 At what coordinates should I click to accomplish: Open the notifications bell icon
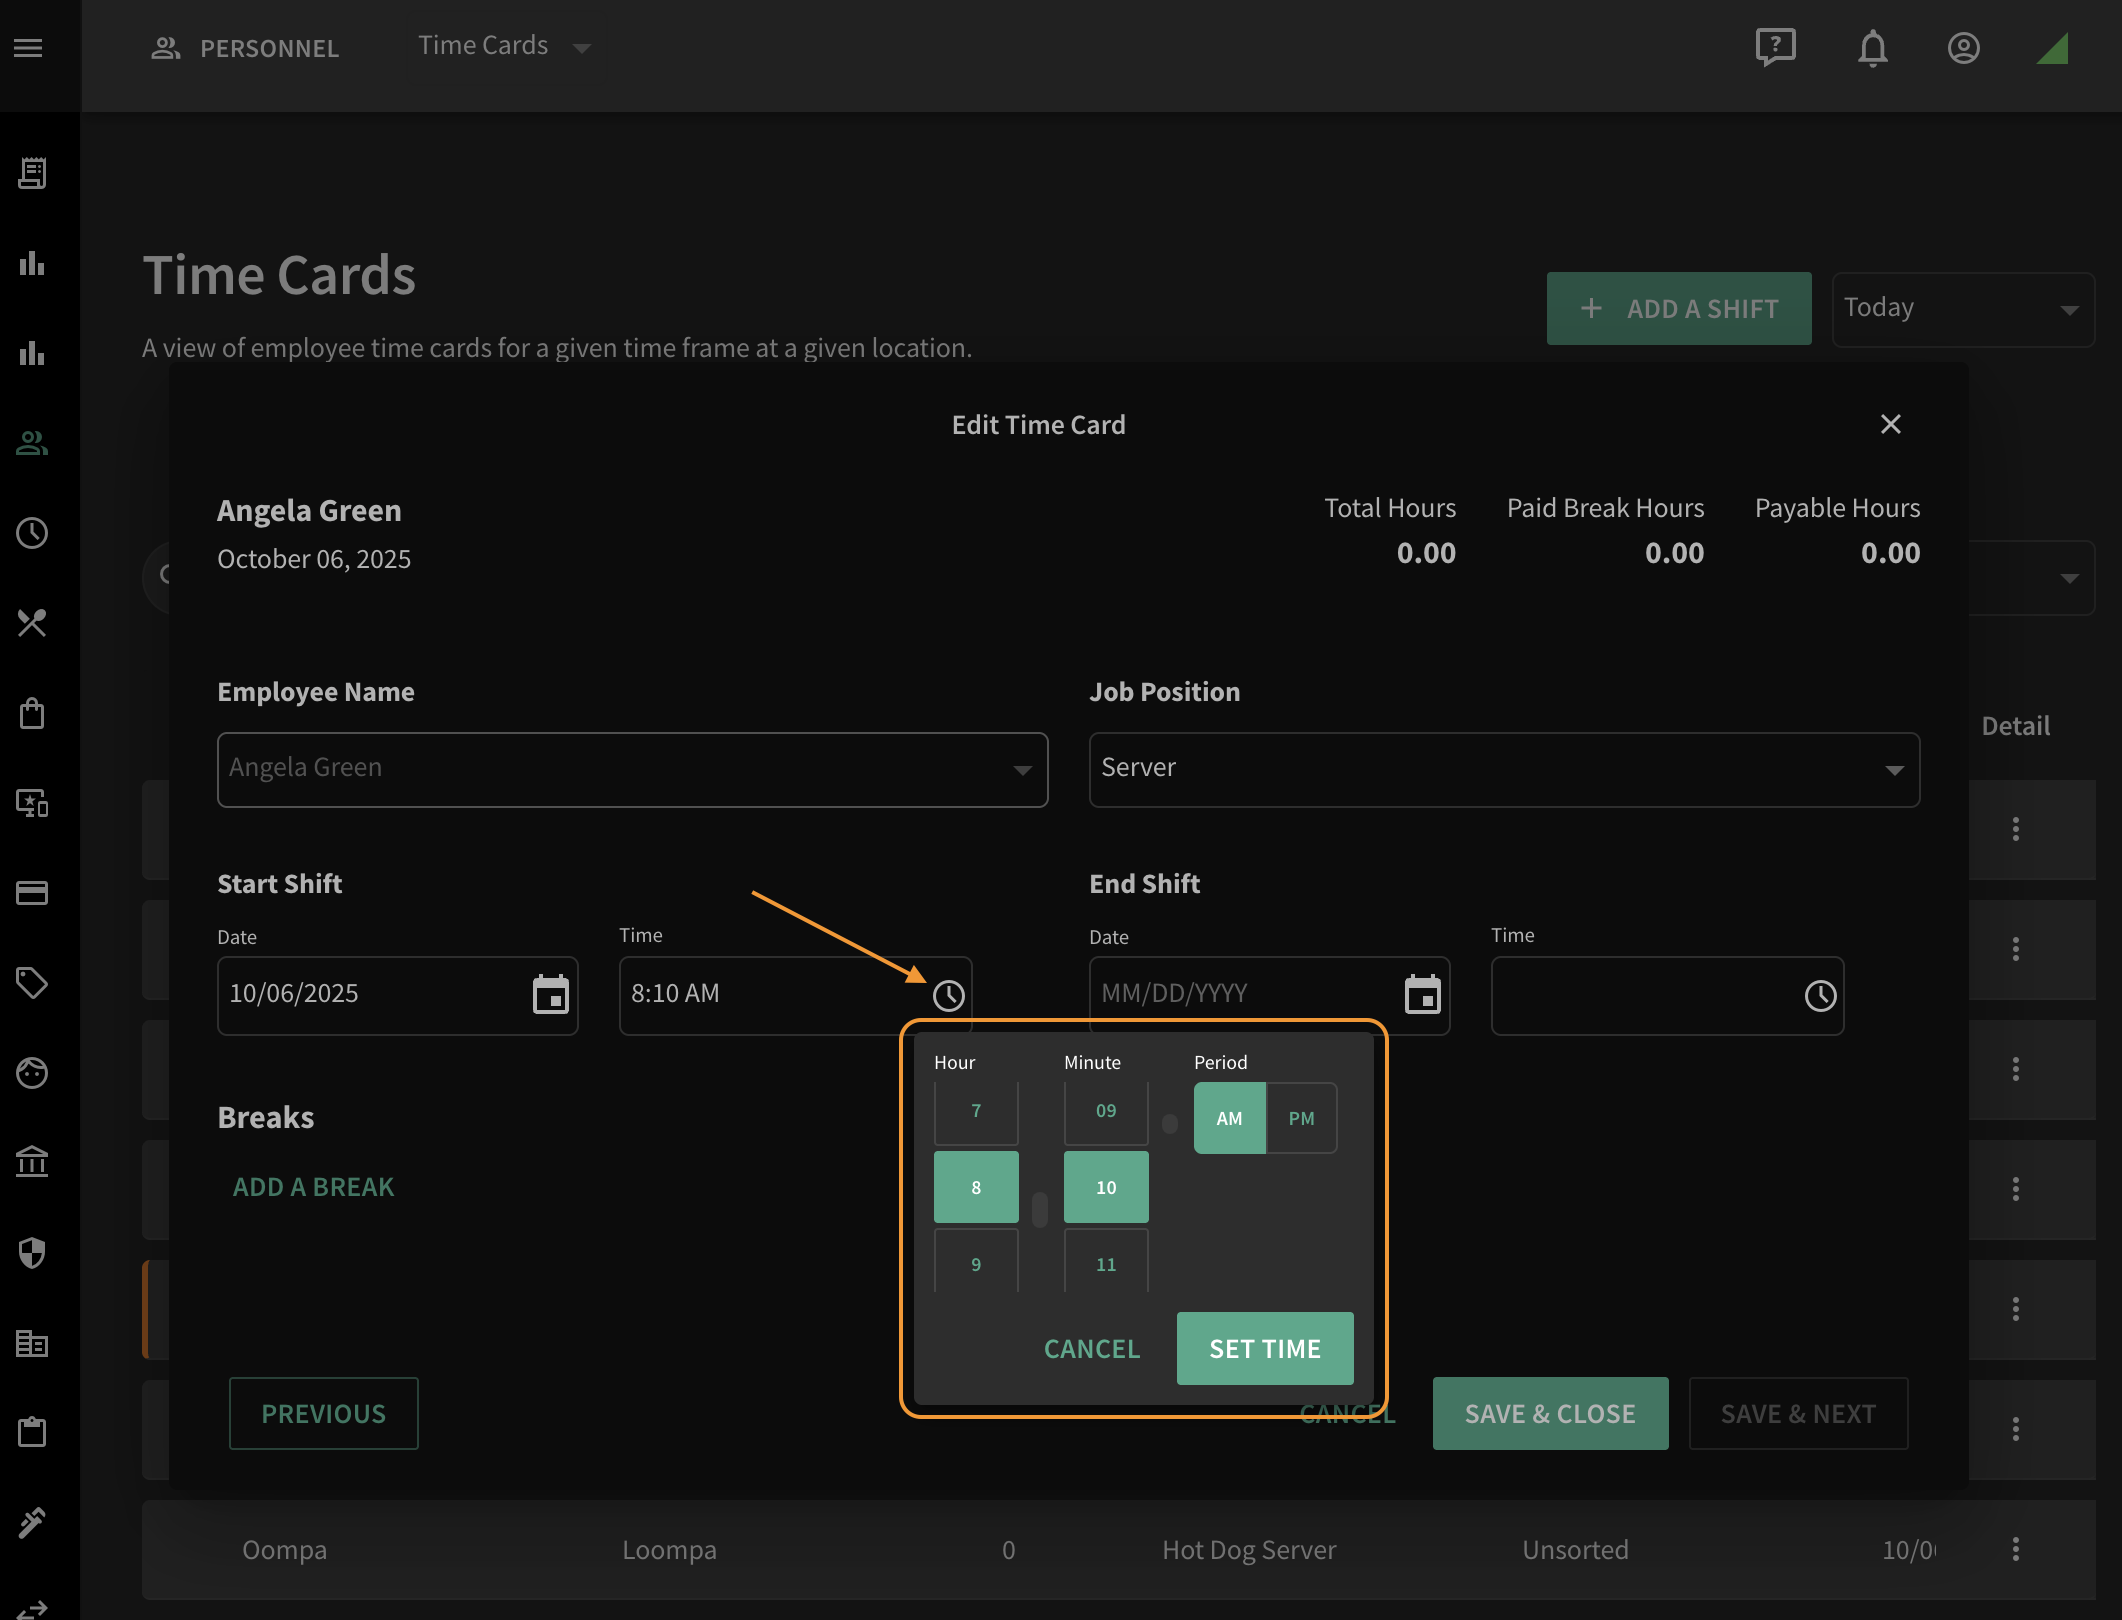pos(1872,48)
